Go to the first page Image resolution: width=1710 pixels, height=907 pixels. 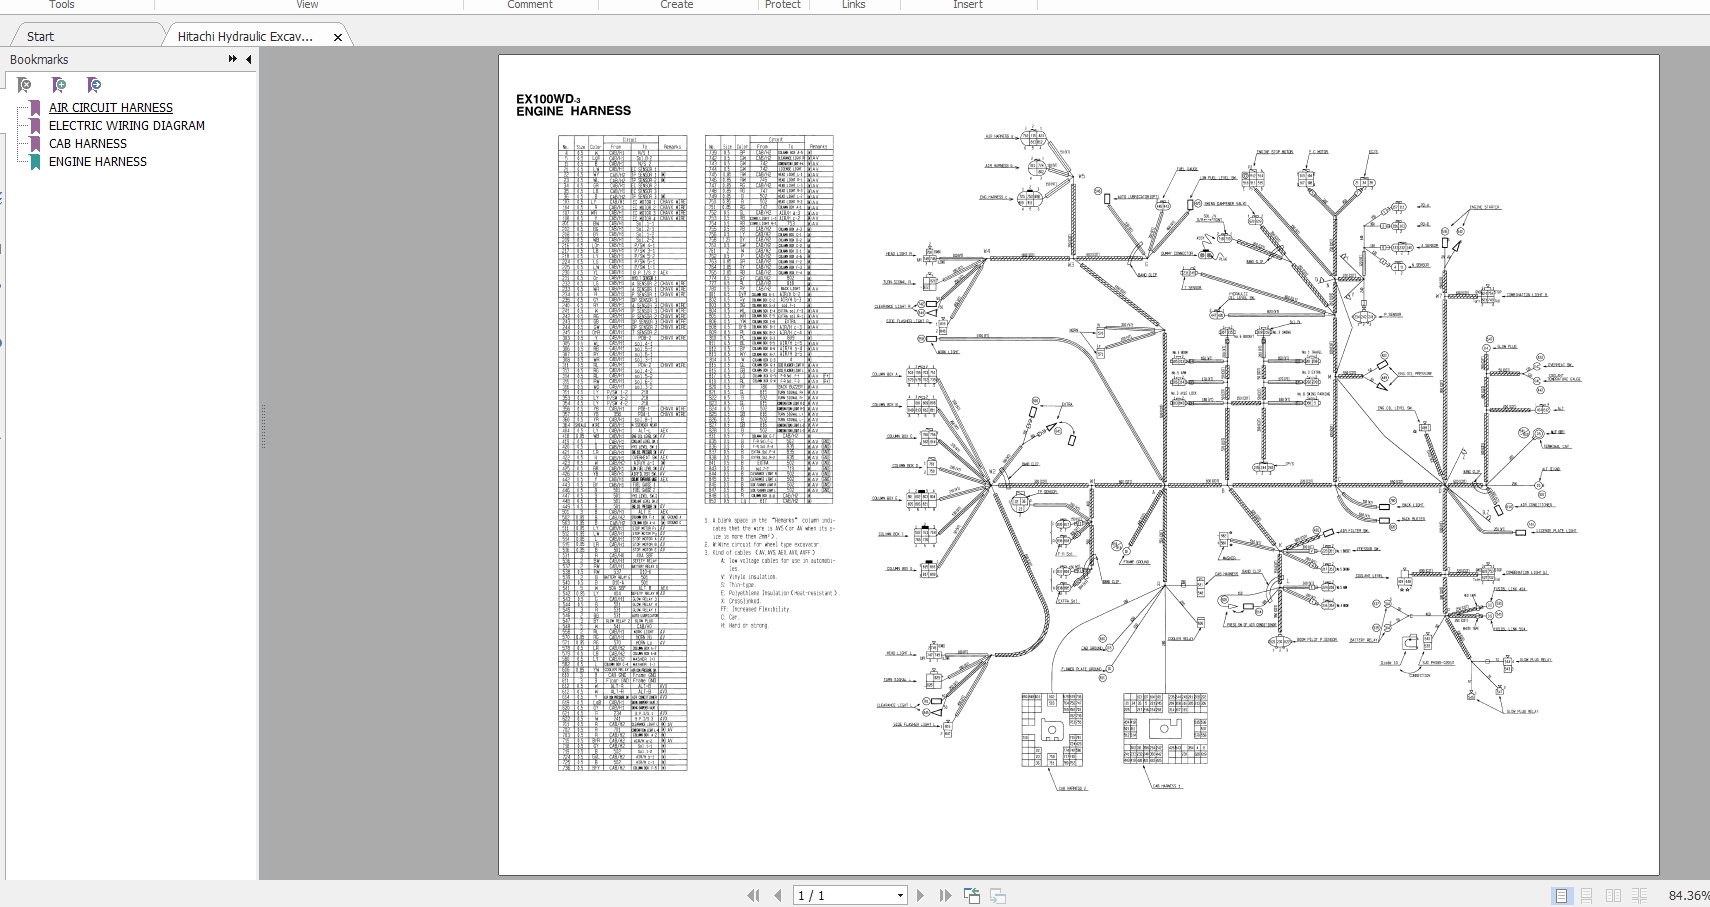point(753,895)
